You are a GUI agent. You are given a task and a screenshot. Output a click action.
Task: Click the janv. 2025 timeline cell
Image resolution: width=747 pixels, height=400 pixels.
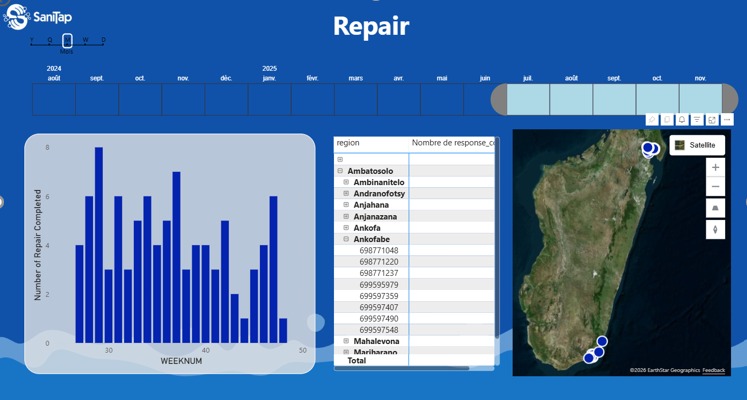coord(270,100)
